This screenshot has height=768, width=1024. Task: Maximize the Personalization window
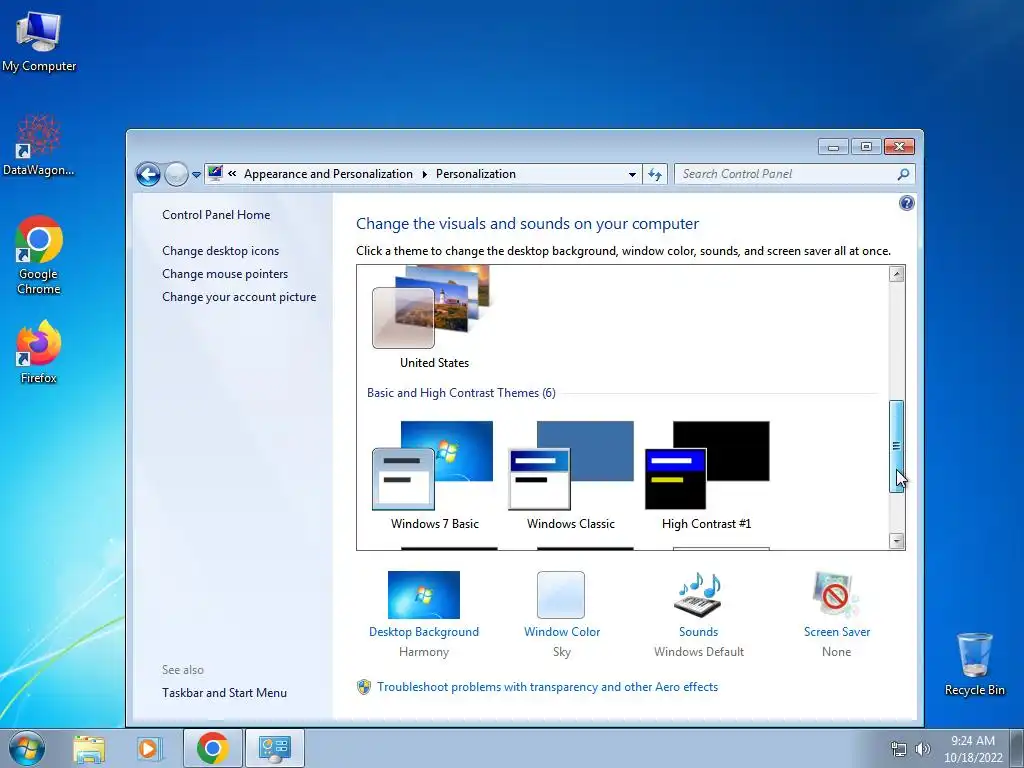click(866, 147)
